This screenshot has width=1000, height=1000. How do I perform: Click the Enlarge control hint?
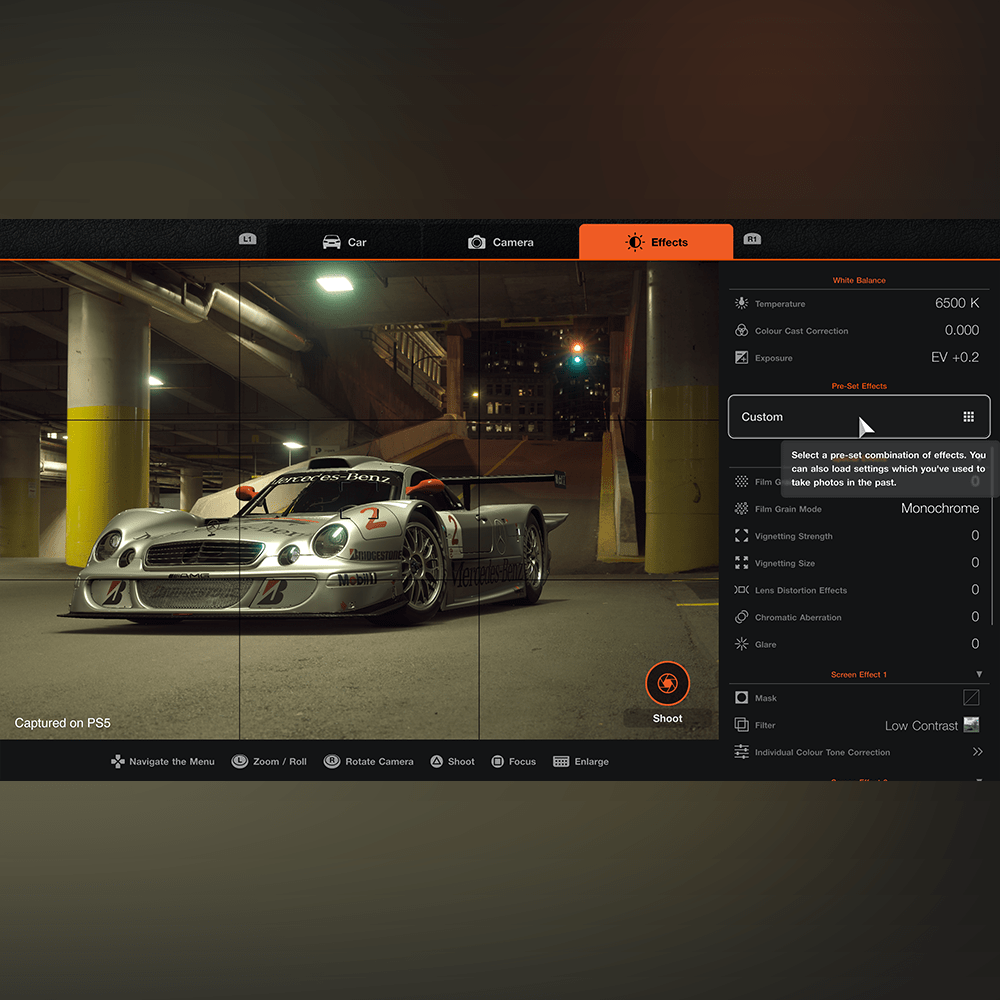(580, 762)
